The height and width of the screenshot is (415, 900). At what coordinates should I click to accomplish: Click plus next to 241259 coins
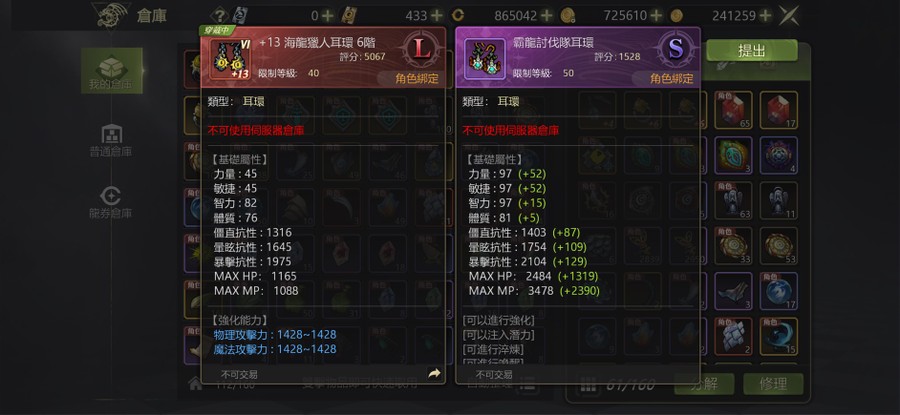(765, 15)
